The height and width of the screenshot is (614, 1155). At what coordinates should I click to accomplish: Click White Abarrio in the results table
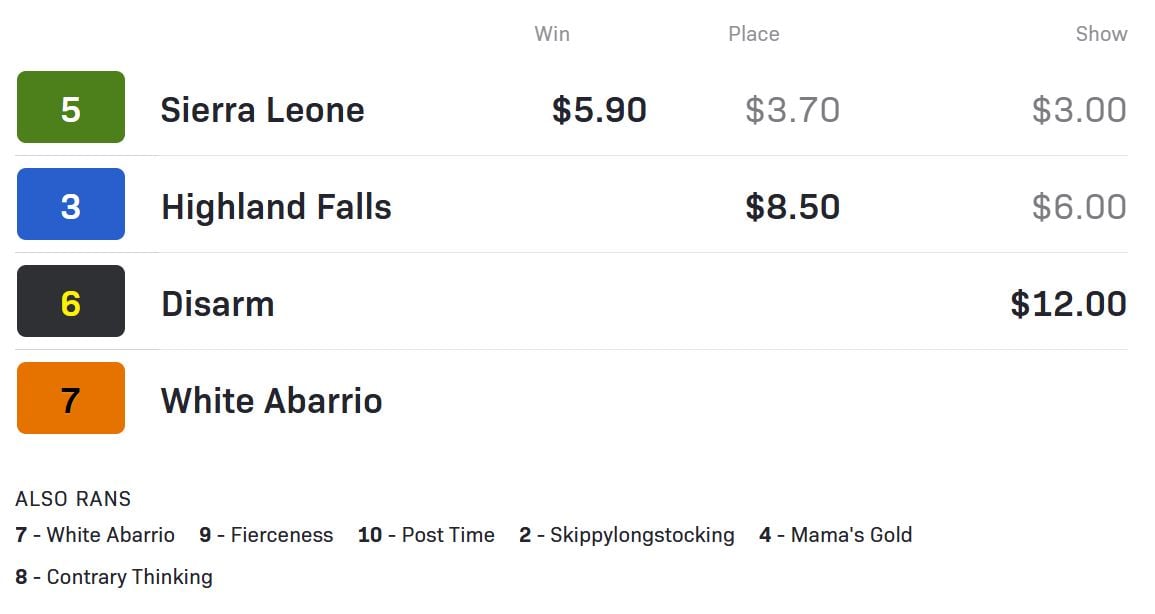pos(271,401)
